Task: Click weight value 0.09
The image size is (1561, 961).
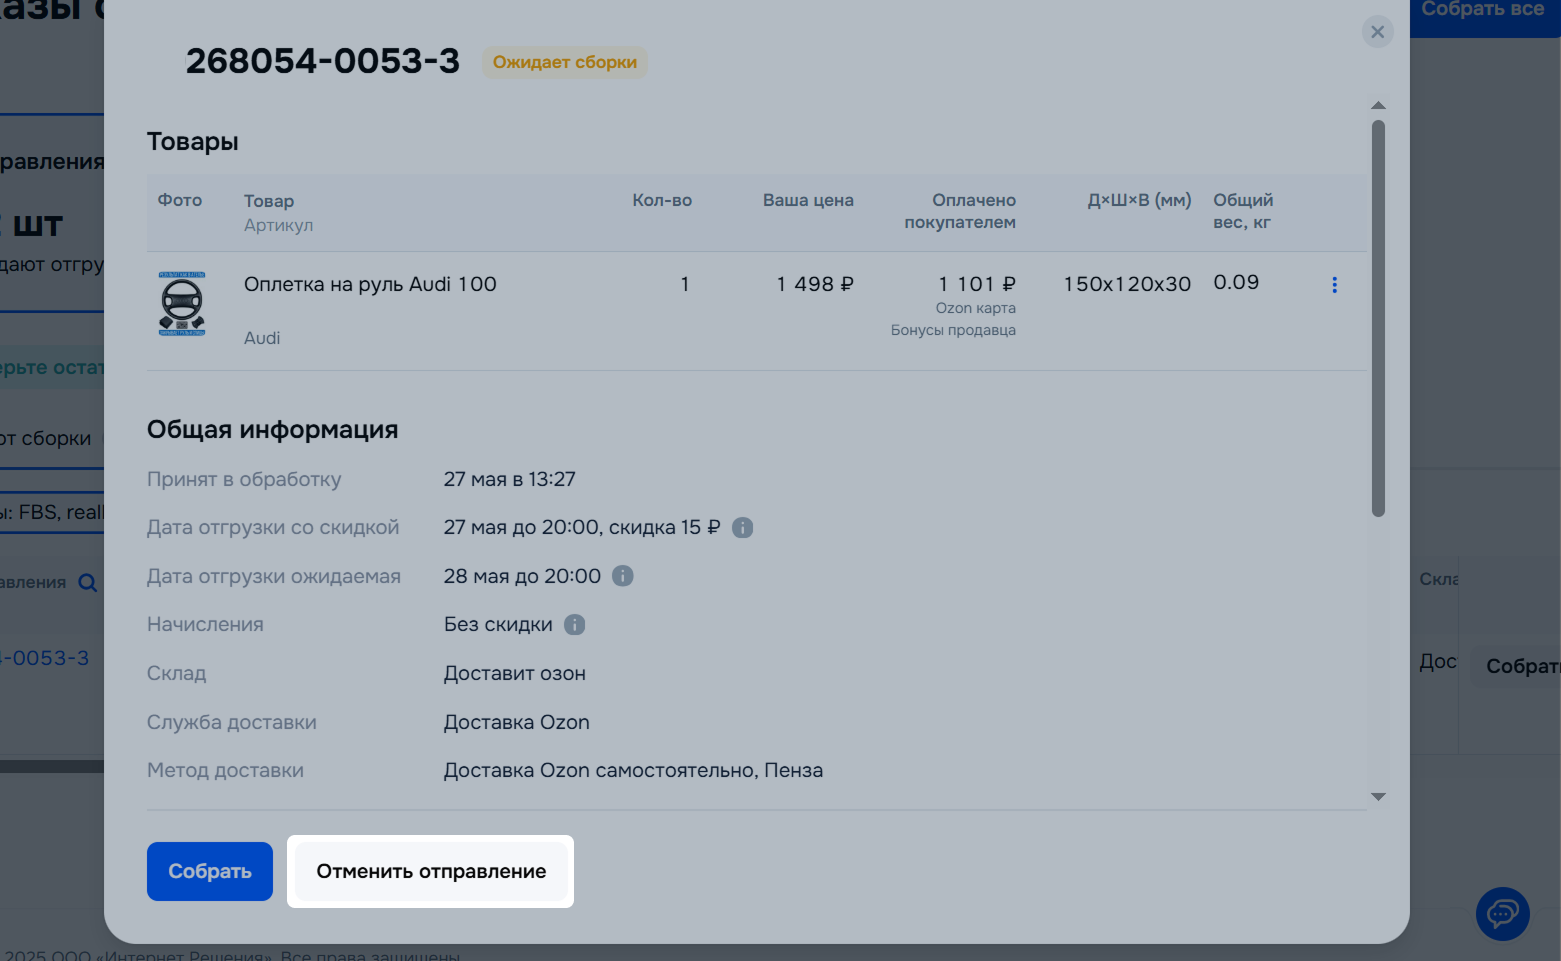Action: pos(1236,283)
